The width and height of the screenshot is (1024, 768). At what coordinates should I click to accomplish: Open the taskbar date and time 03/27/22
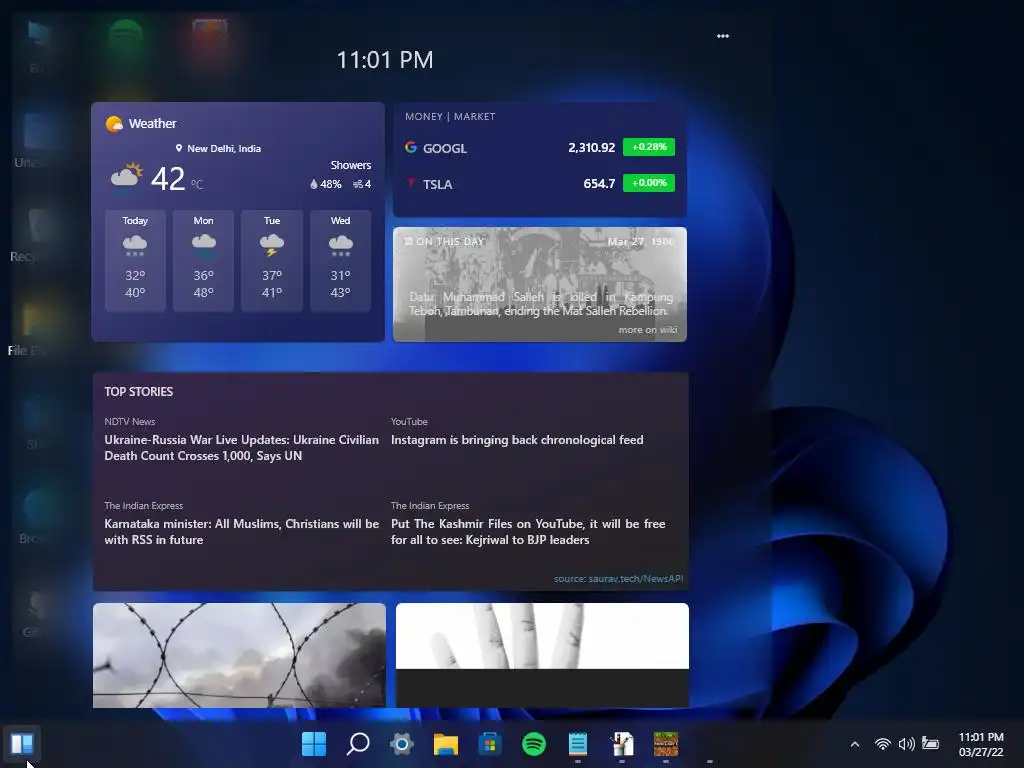point(981,744)
